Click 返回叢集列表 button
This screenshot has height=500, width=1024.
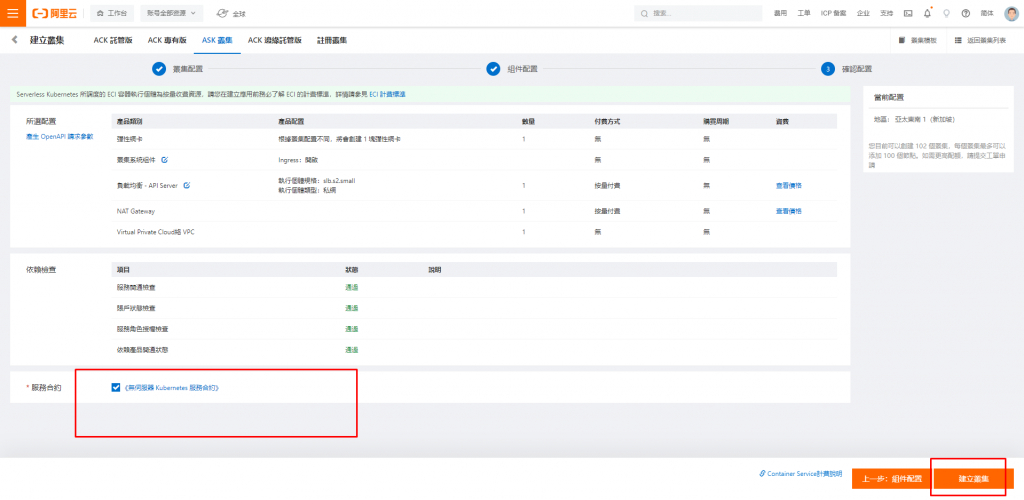(x=980, y=40)
